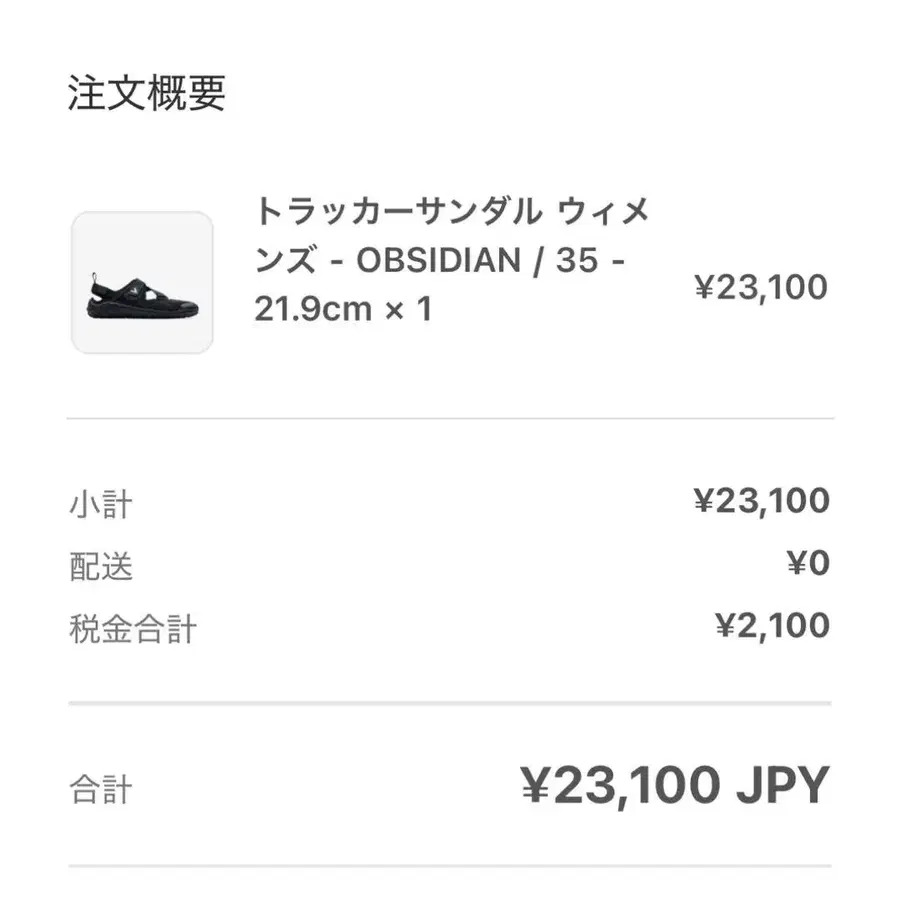
Task: Click the grand total ¥23,100 JPY
Action: [x=675, y=785]
